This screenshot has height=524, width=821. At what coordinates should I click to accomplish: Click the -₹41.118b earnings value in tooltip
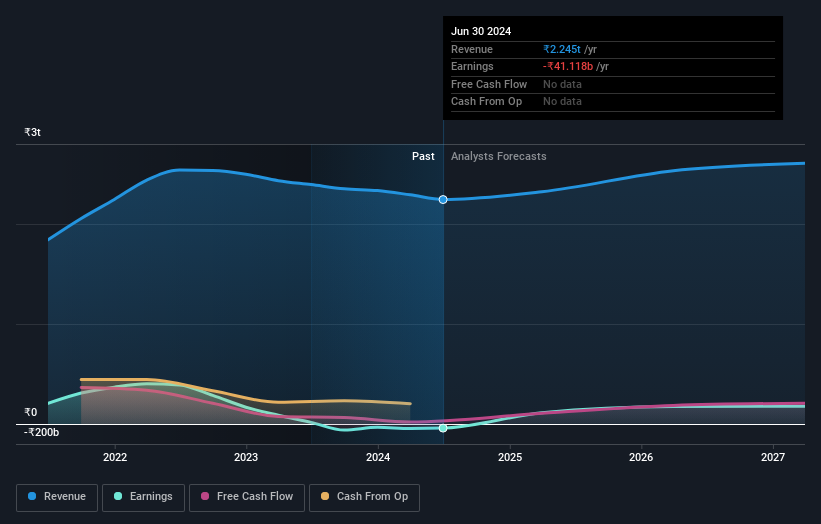click(568, 66)
